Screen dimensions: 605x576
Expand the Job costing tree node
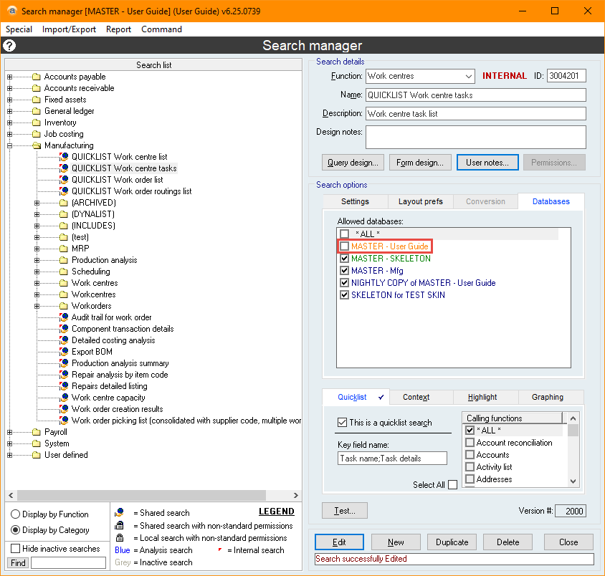point(10,134)
